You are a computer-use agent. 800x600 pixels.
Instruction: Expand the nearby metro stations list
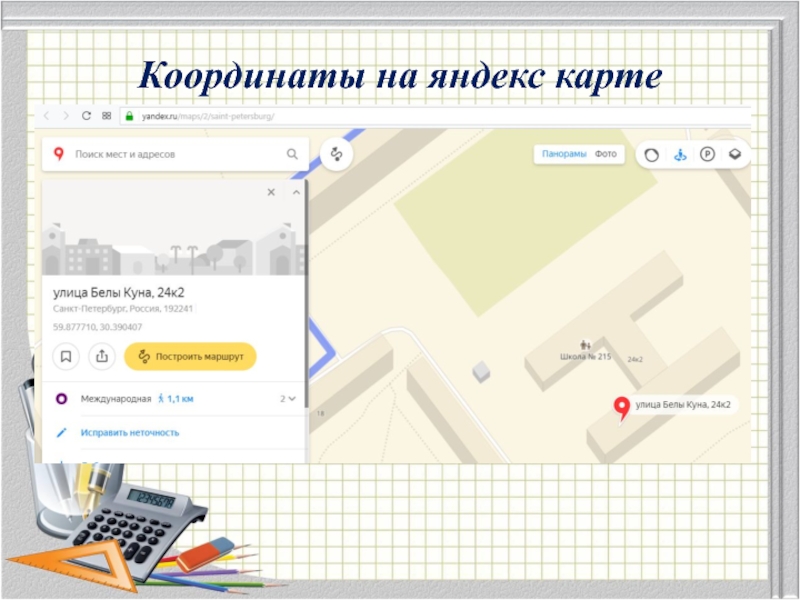pyautogui.click(x=289, y=399)
